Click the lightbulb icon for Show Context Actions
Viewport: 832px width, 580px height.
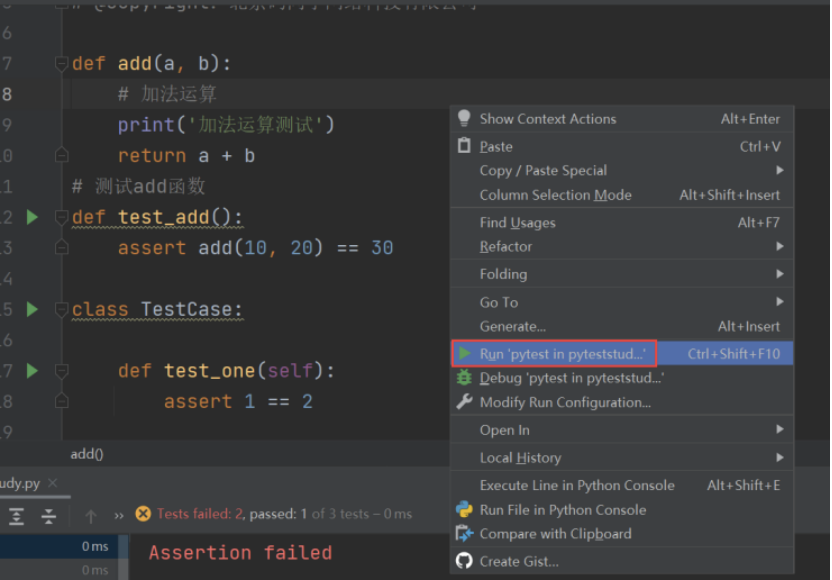tap(464, 118)
